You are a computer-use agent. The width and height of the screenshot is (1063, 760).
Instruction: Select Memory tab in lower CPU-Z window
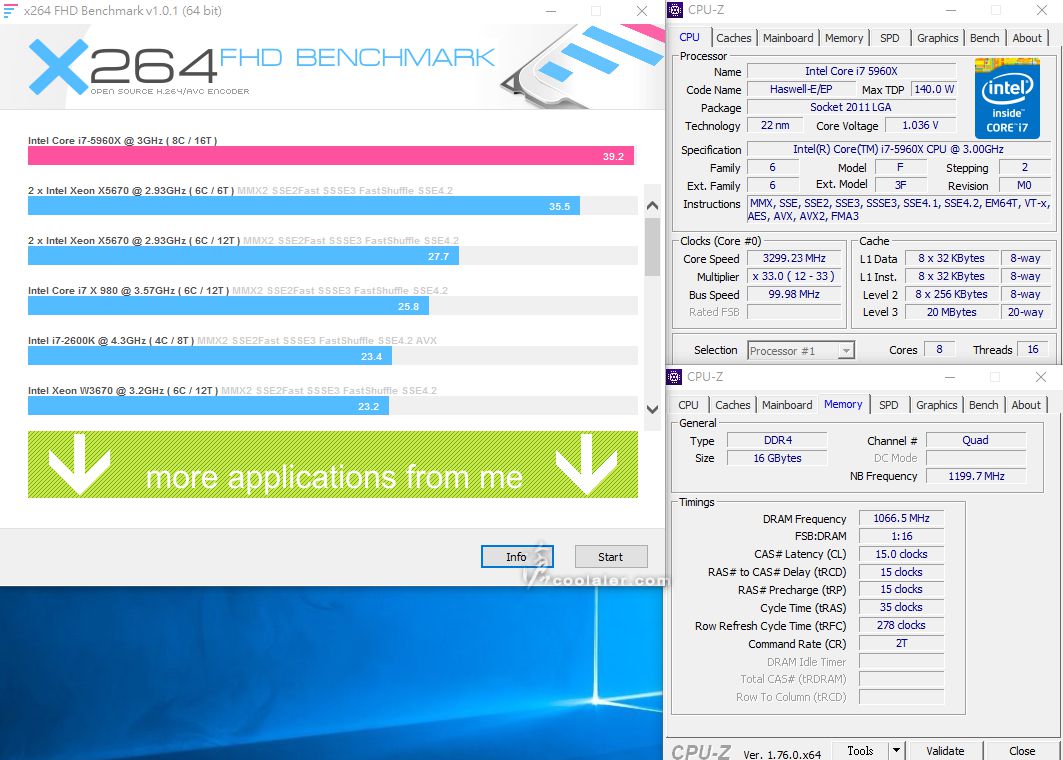click(x=843, y=404)
